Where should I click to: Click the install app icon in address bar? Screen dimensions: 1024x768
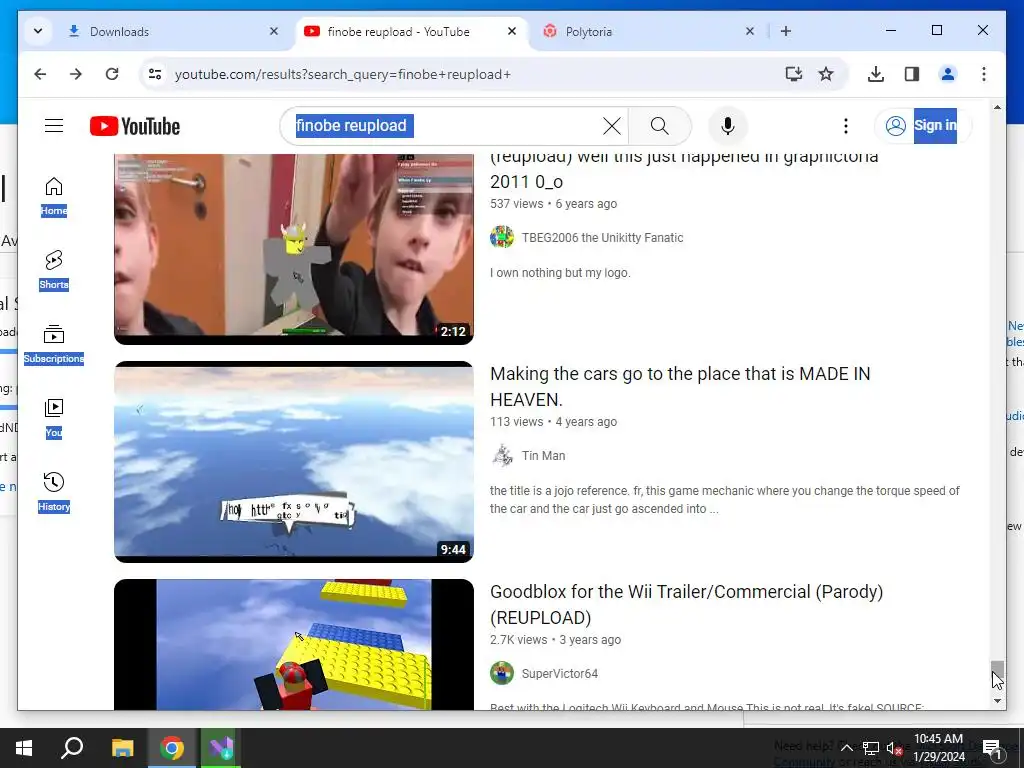[x=793, y=74]
